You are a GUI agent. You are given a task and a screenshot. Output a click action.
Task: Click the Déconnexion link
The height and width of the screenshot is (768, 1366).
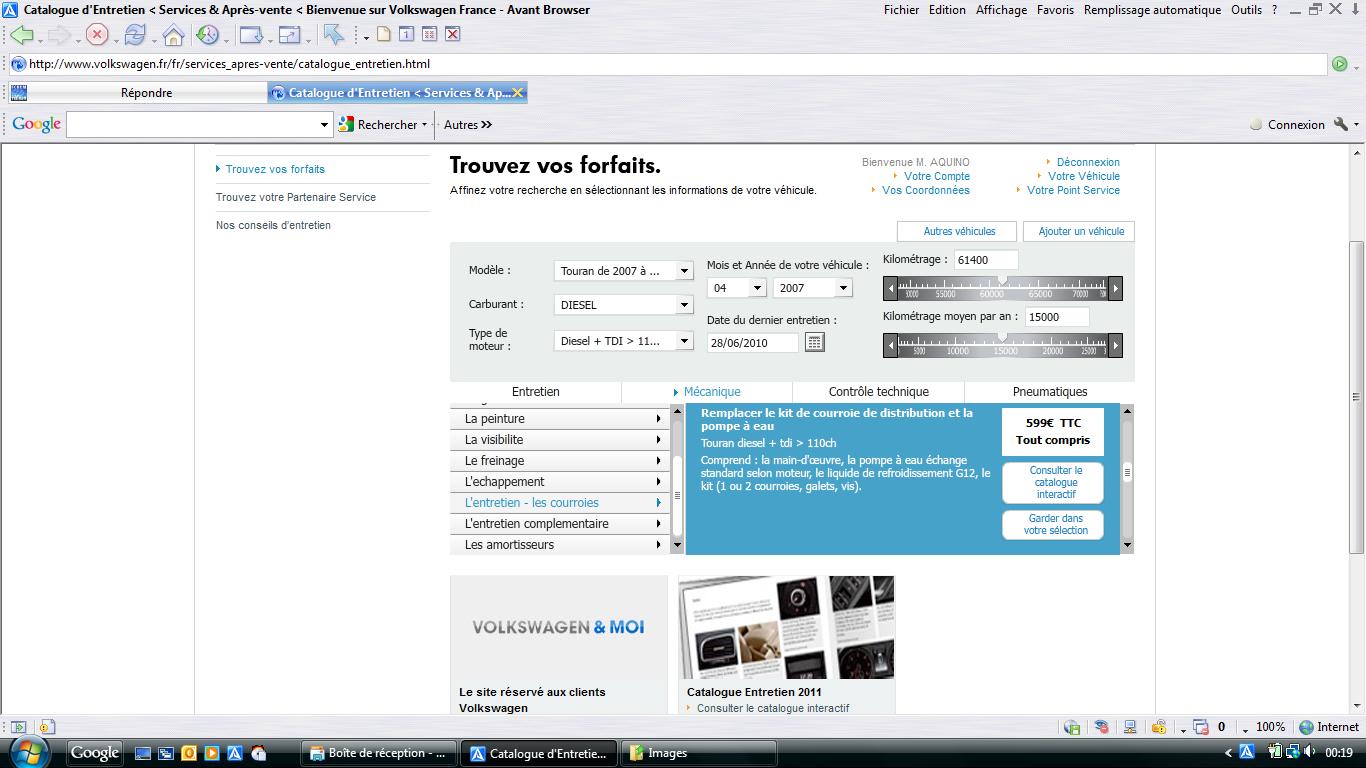[1088, 162]
